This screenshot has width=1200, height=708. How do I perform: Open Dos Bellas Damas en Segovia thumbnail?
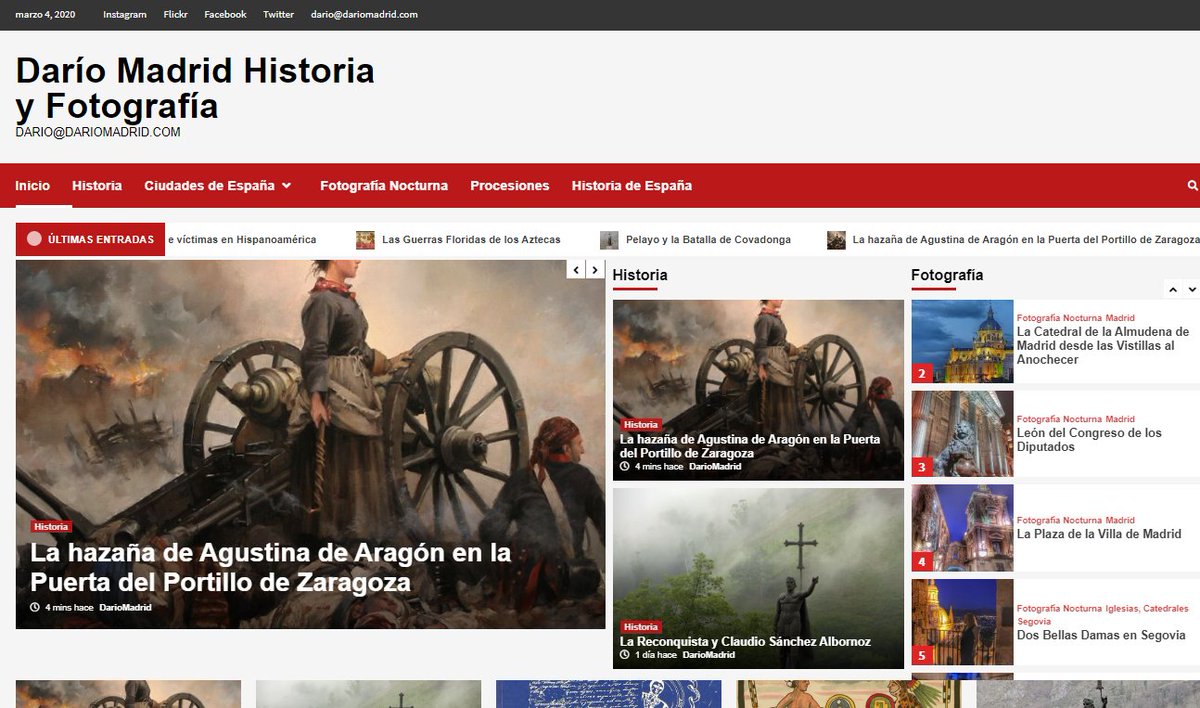pos(962,622)
